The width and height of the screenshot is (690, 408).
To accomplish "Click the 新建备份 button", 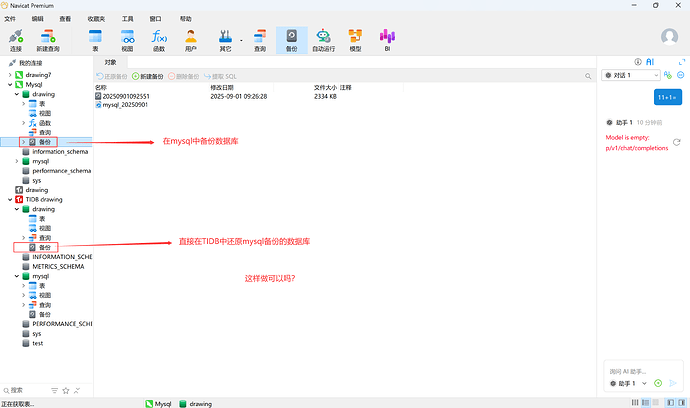I will [x=148, y=76].
